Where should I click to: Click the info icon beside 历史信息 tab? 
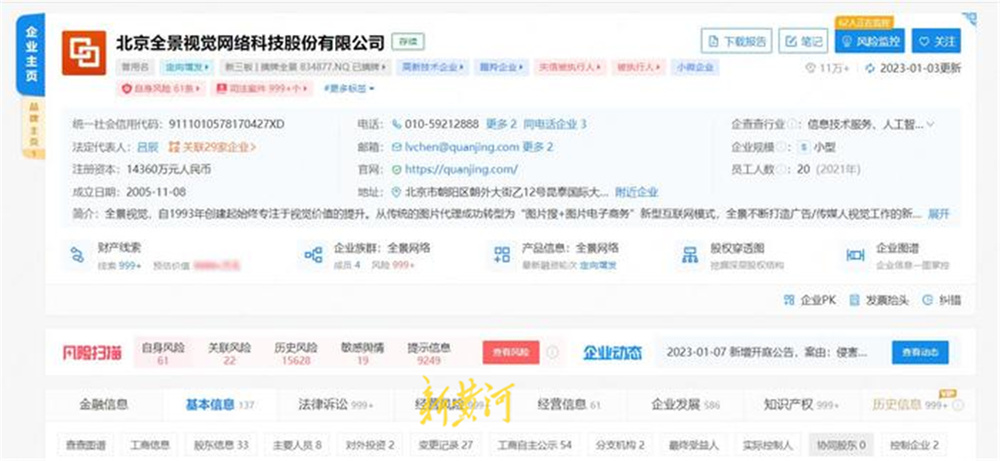tap(958, 405)
